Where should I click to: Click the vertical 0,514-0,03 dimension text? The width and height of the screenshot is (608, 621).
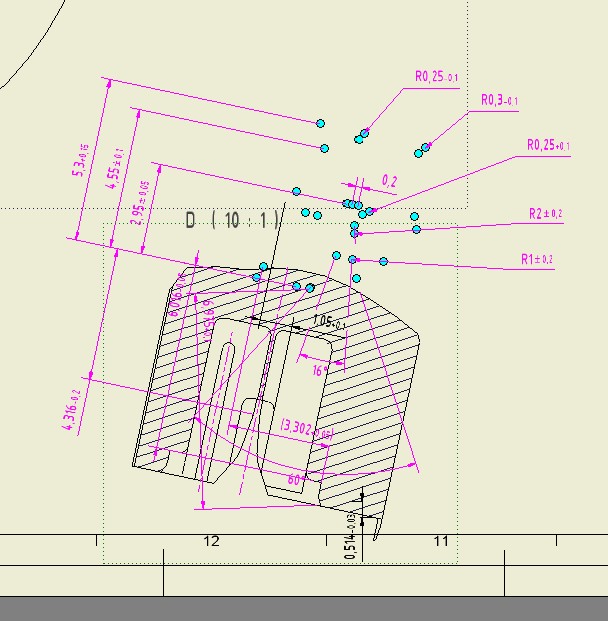point(351,535)
